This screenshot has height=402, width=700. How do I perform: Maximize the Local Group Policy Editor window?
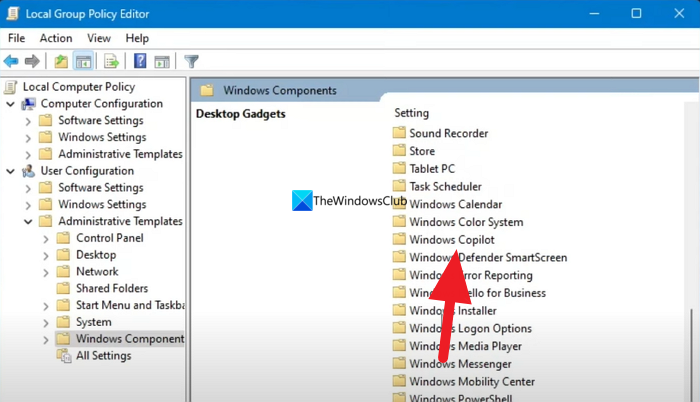pos(636,13)
